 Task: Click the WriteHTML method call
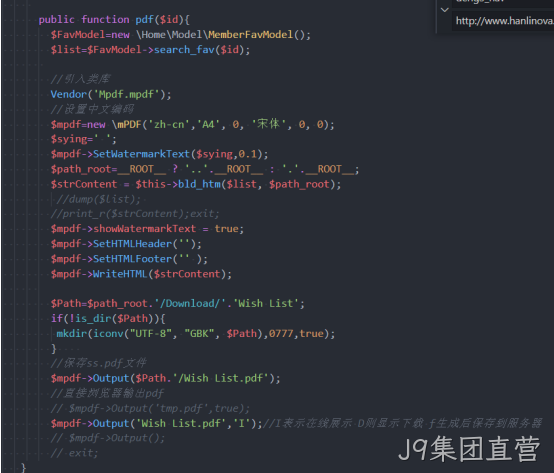(120, 274)
